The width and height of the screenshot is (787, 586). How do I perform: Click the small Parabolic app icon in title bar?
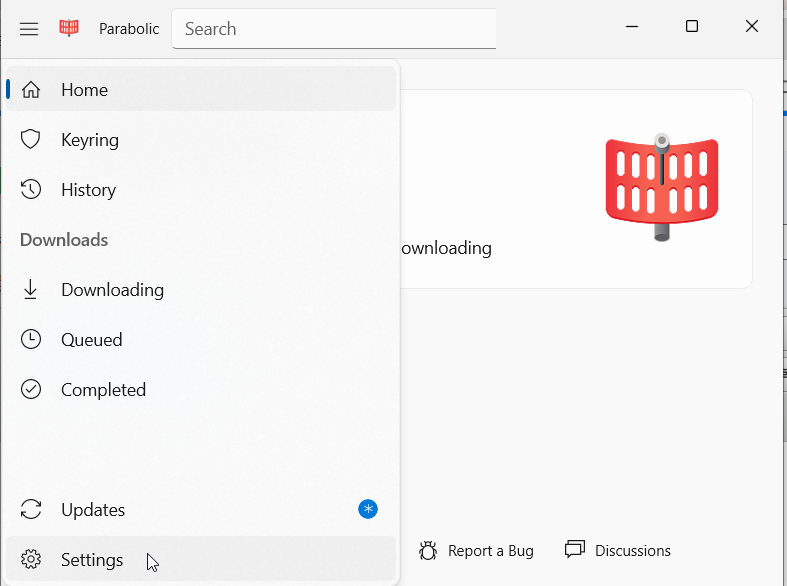point(69,28)
